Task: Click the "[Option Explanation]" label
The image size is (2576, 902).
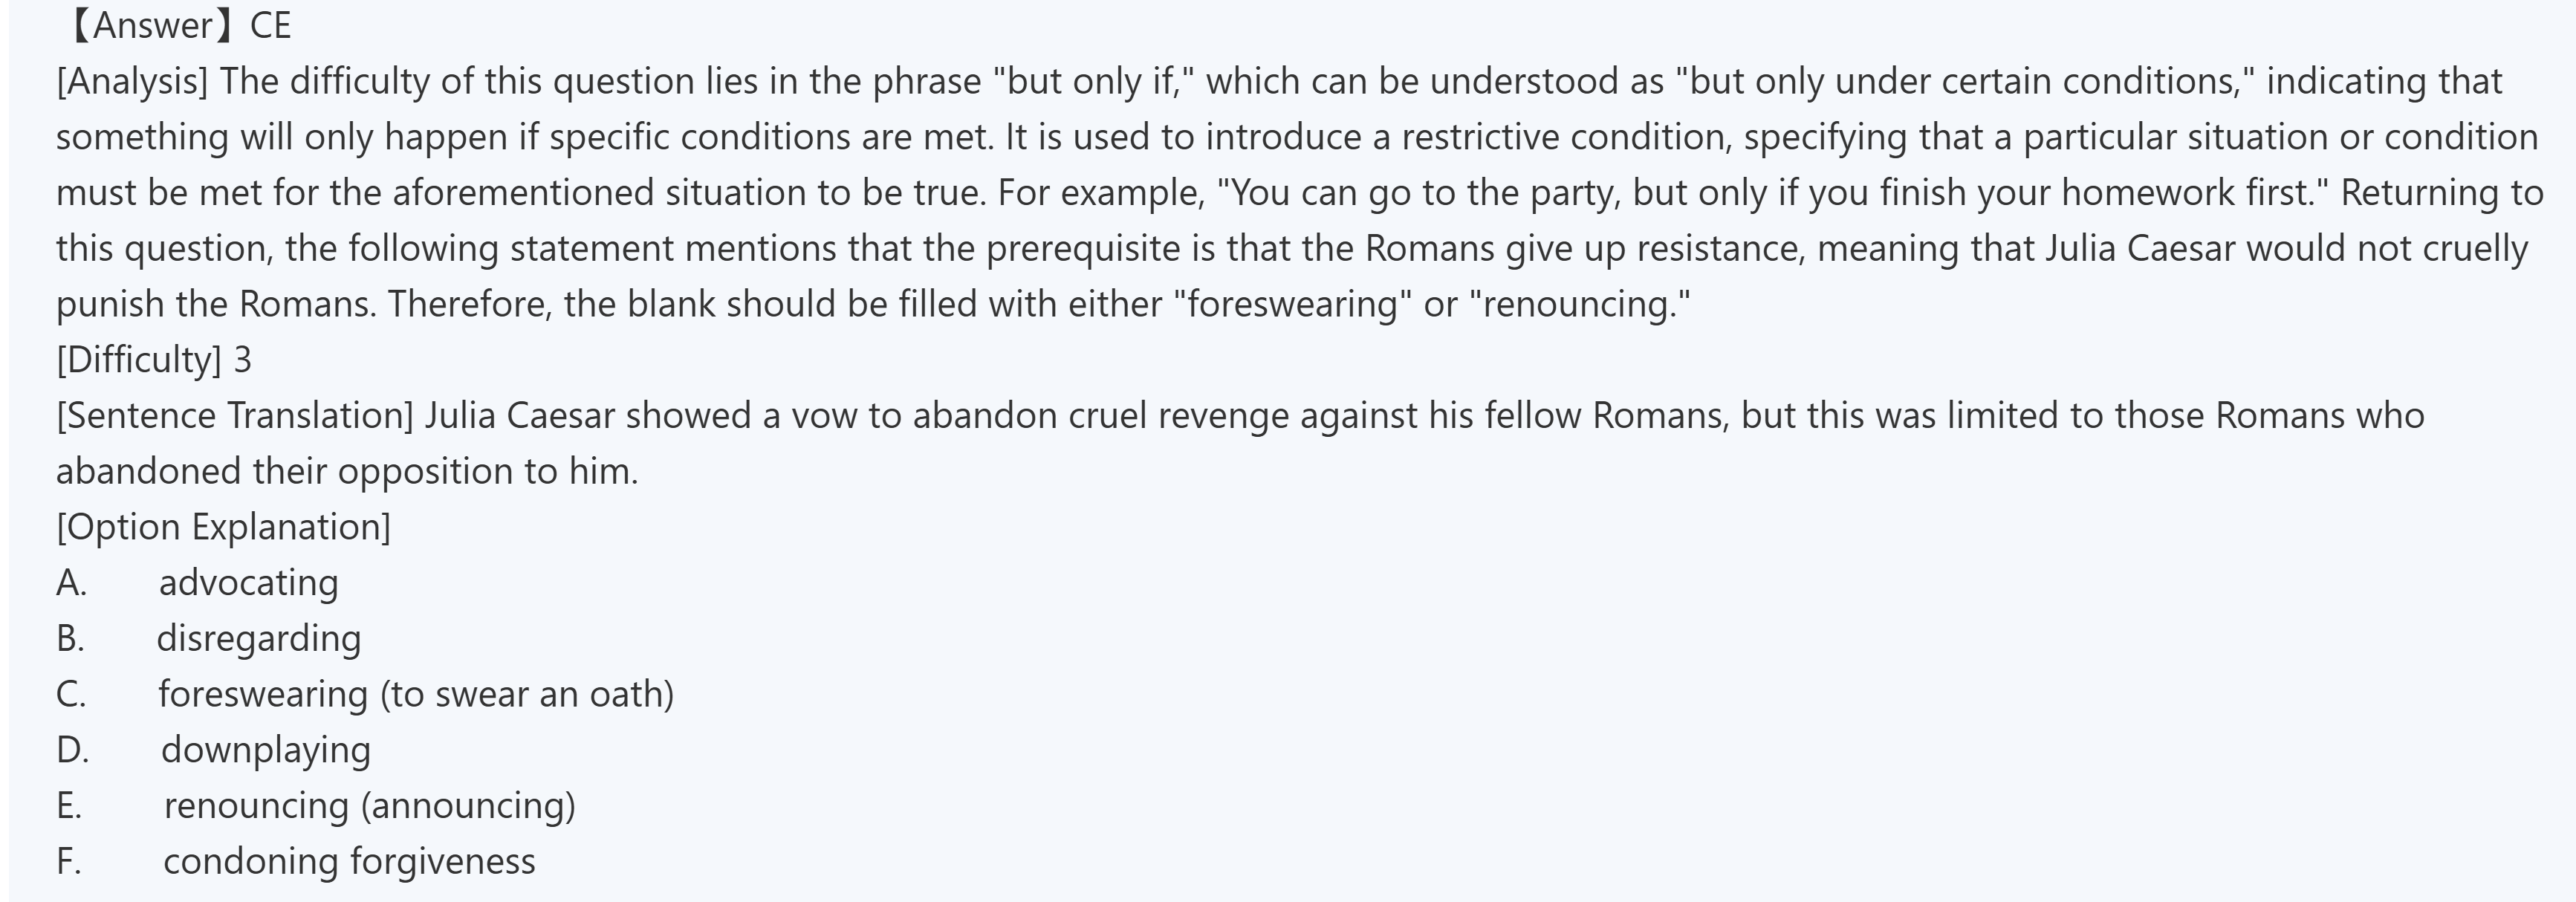Action: (223, 527)
